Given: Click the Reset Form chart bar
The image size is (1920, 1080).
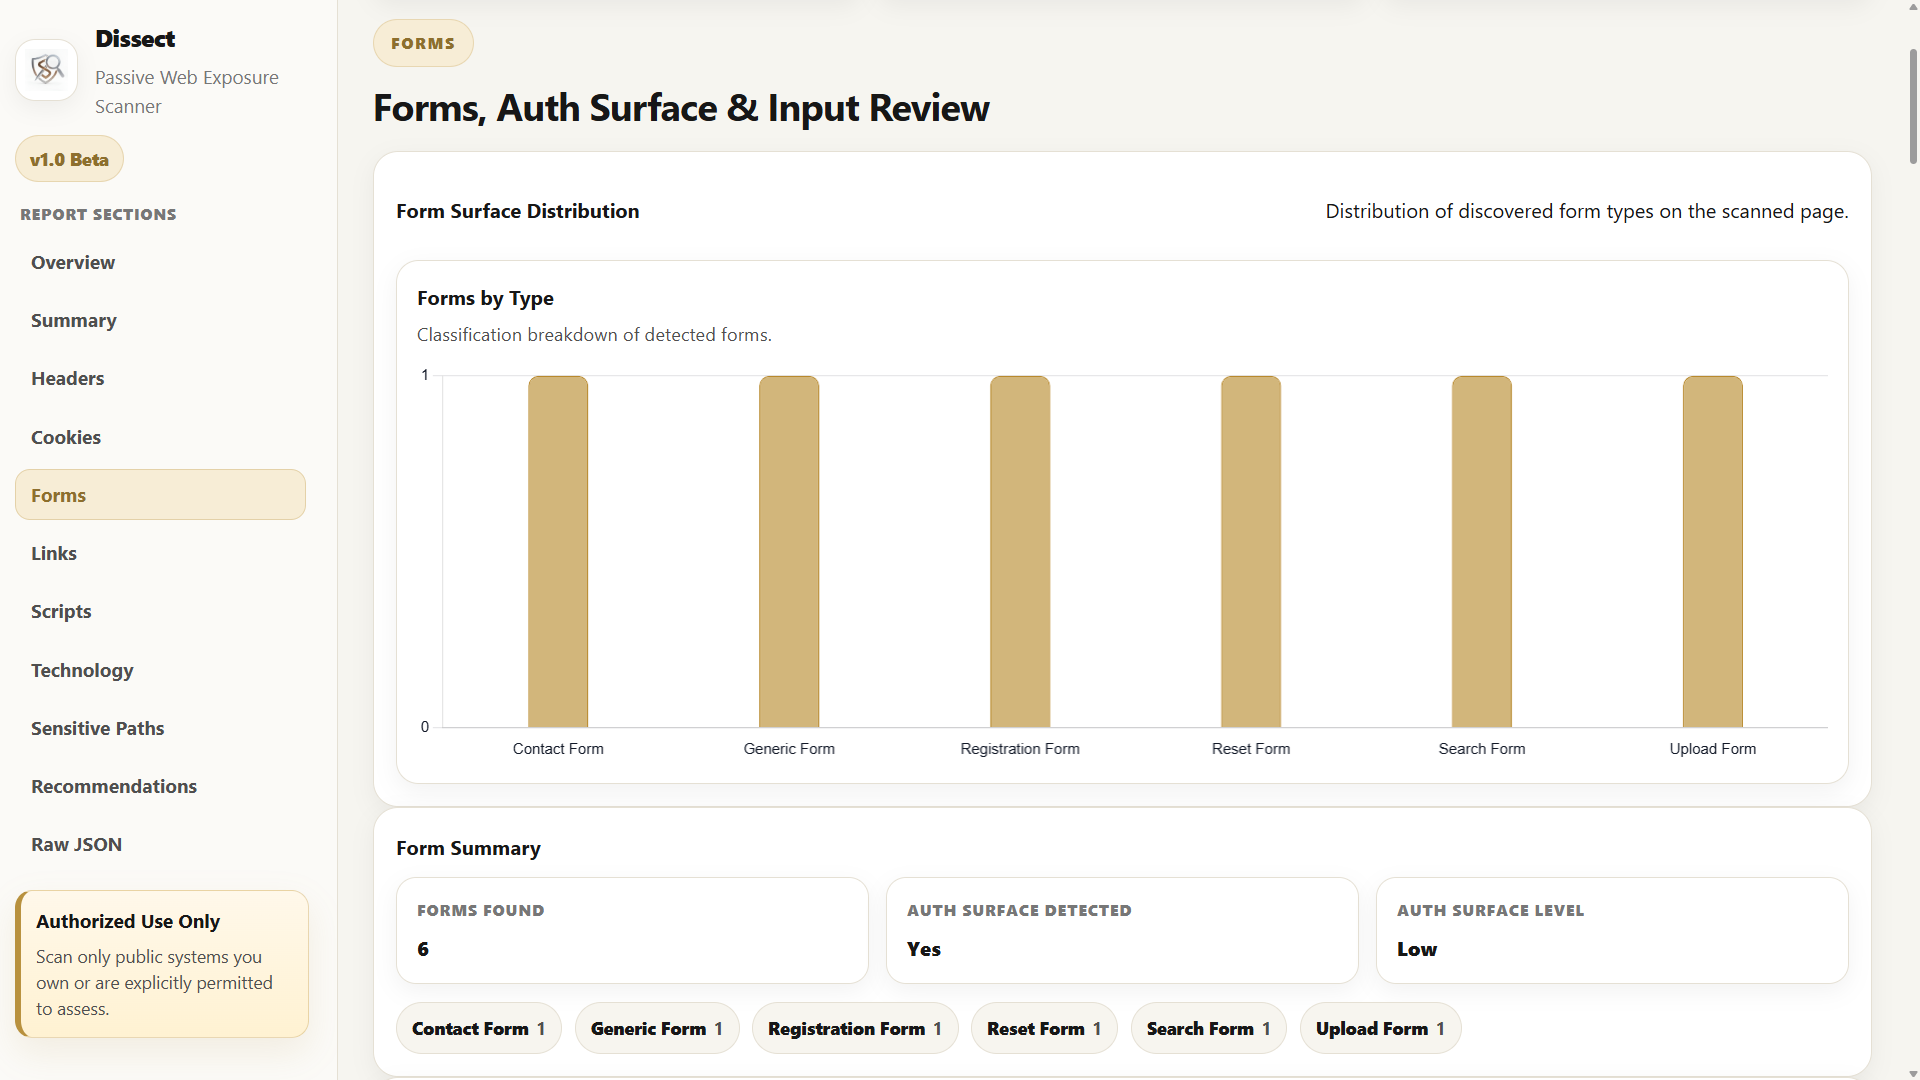Looking at the screenshot, I should click(1251, 551).
